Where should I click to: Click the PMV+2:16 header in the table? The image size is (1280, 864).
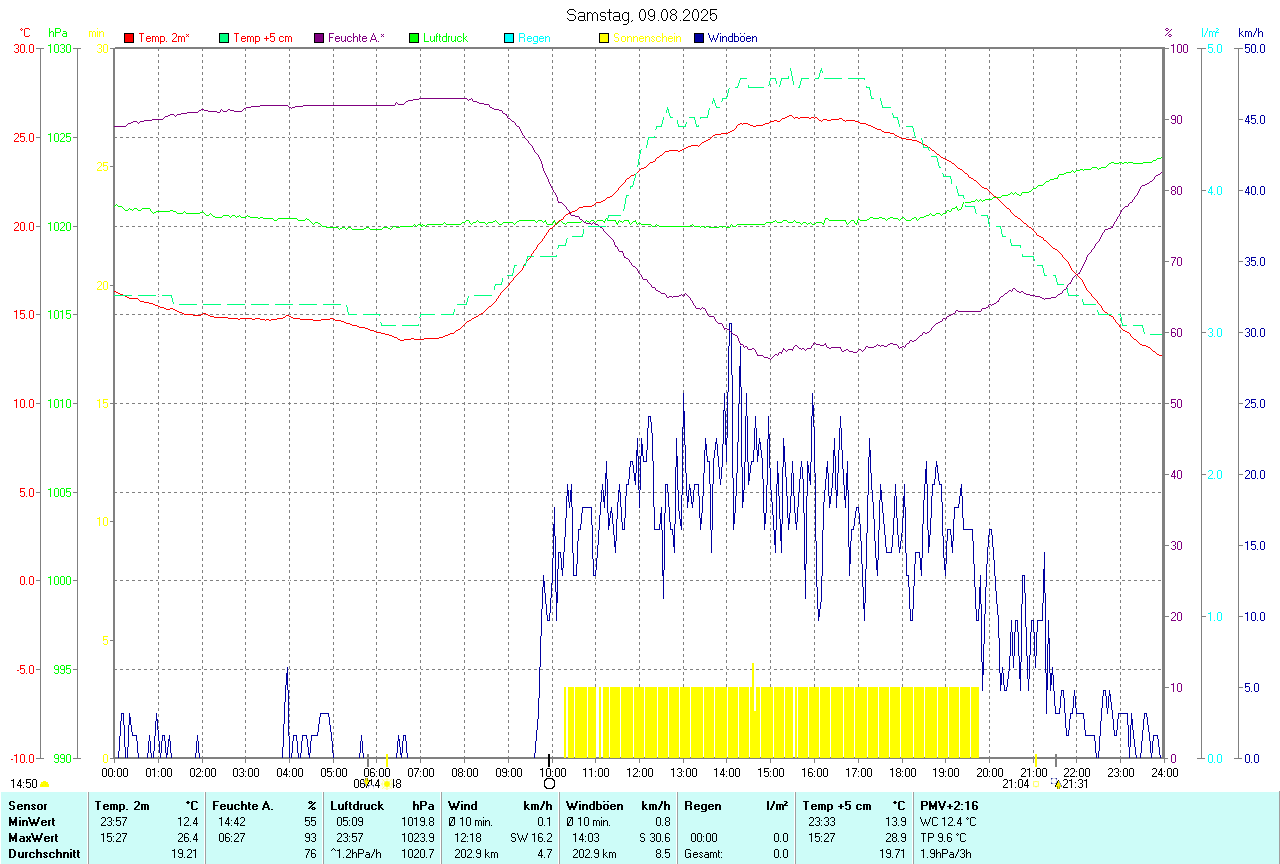949,805
